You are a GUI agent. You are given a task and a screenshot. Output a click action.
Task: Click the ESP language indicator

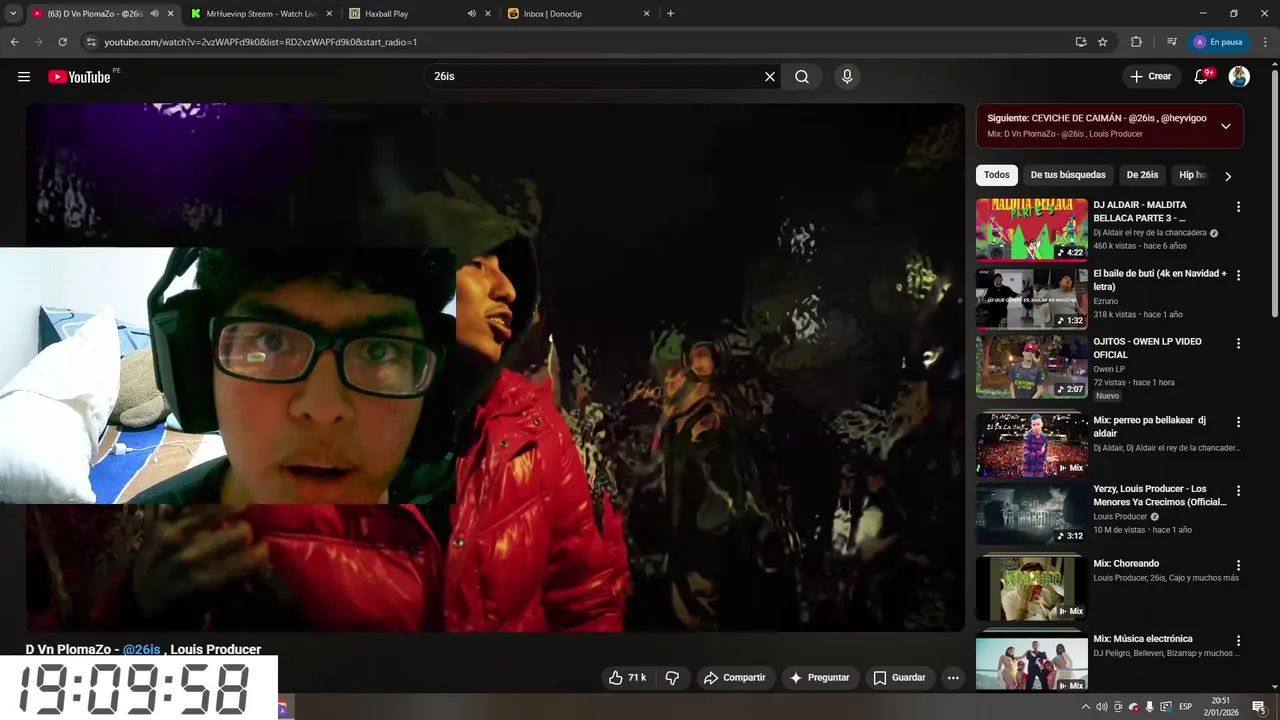(x=1185, y=707)
